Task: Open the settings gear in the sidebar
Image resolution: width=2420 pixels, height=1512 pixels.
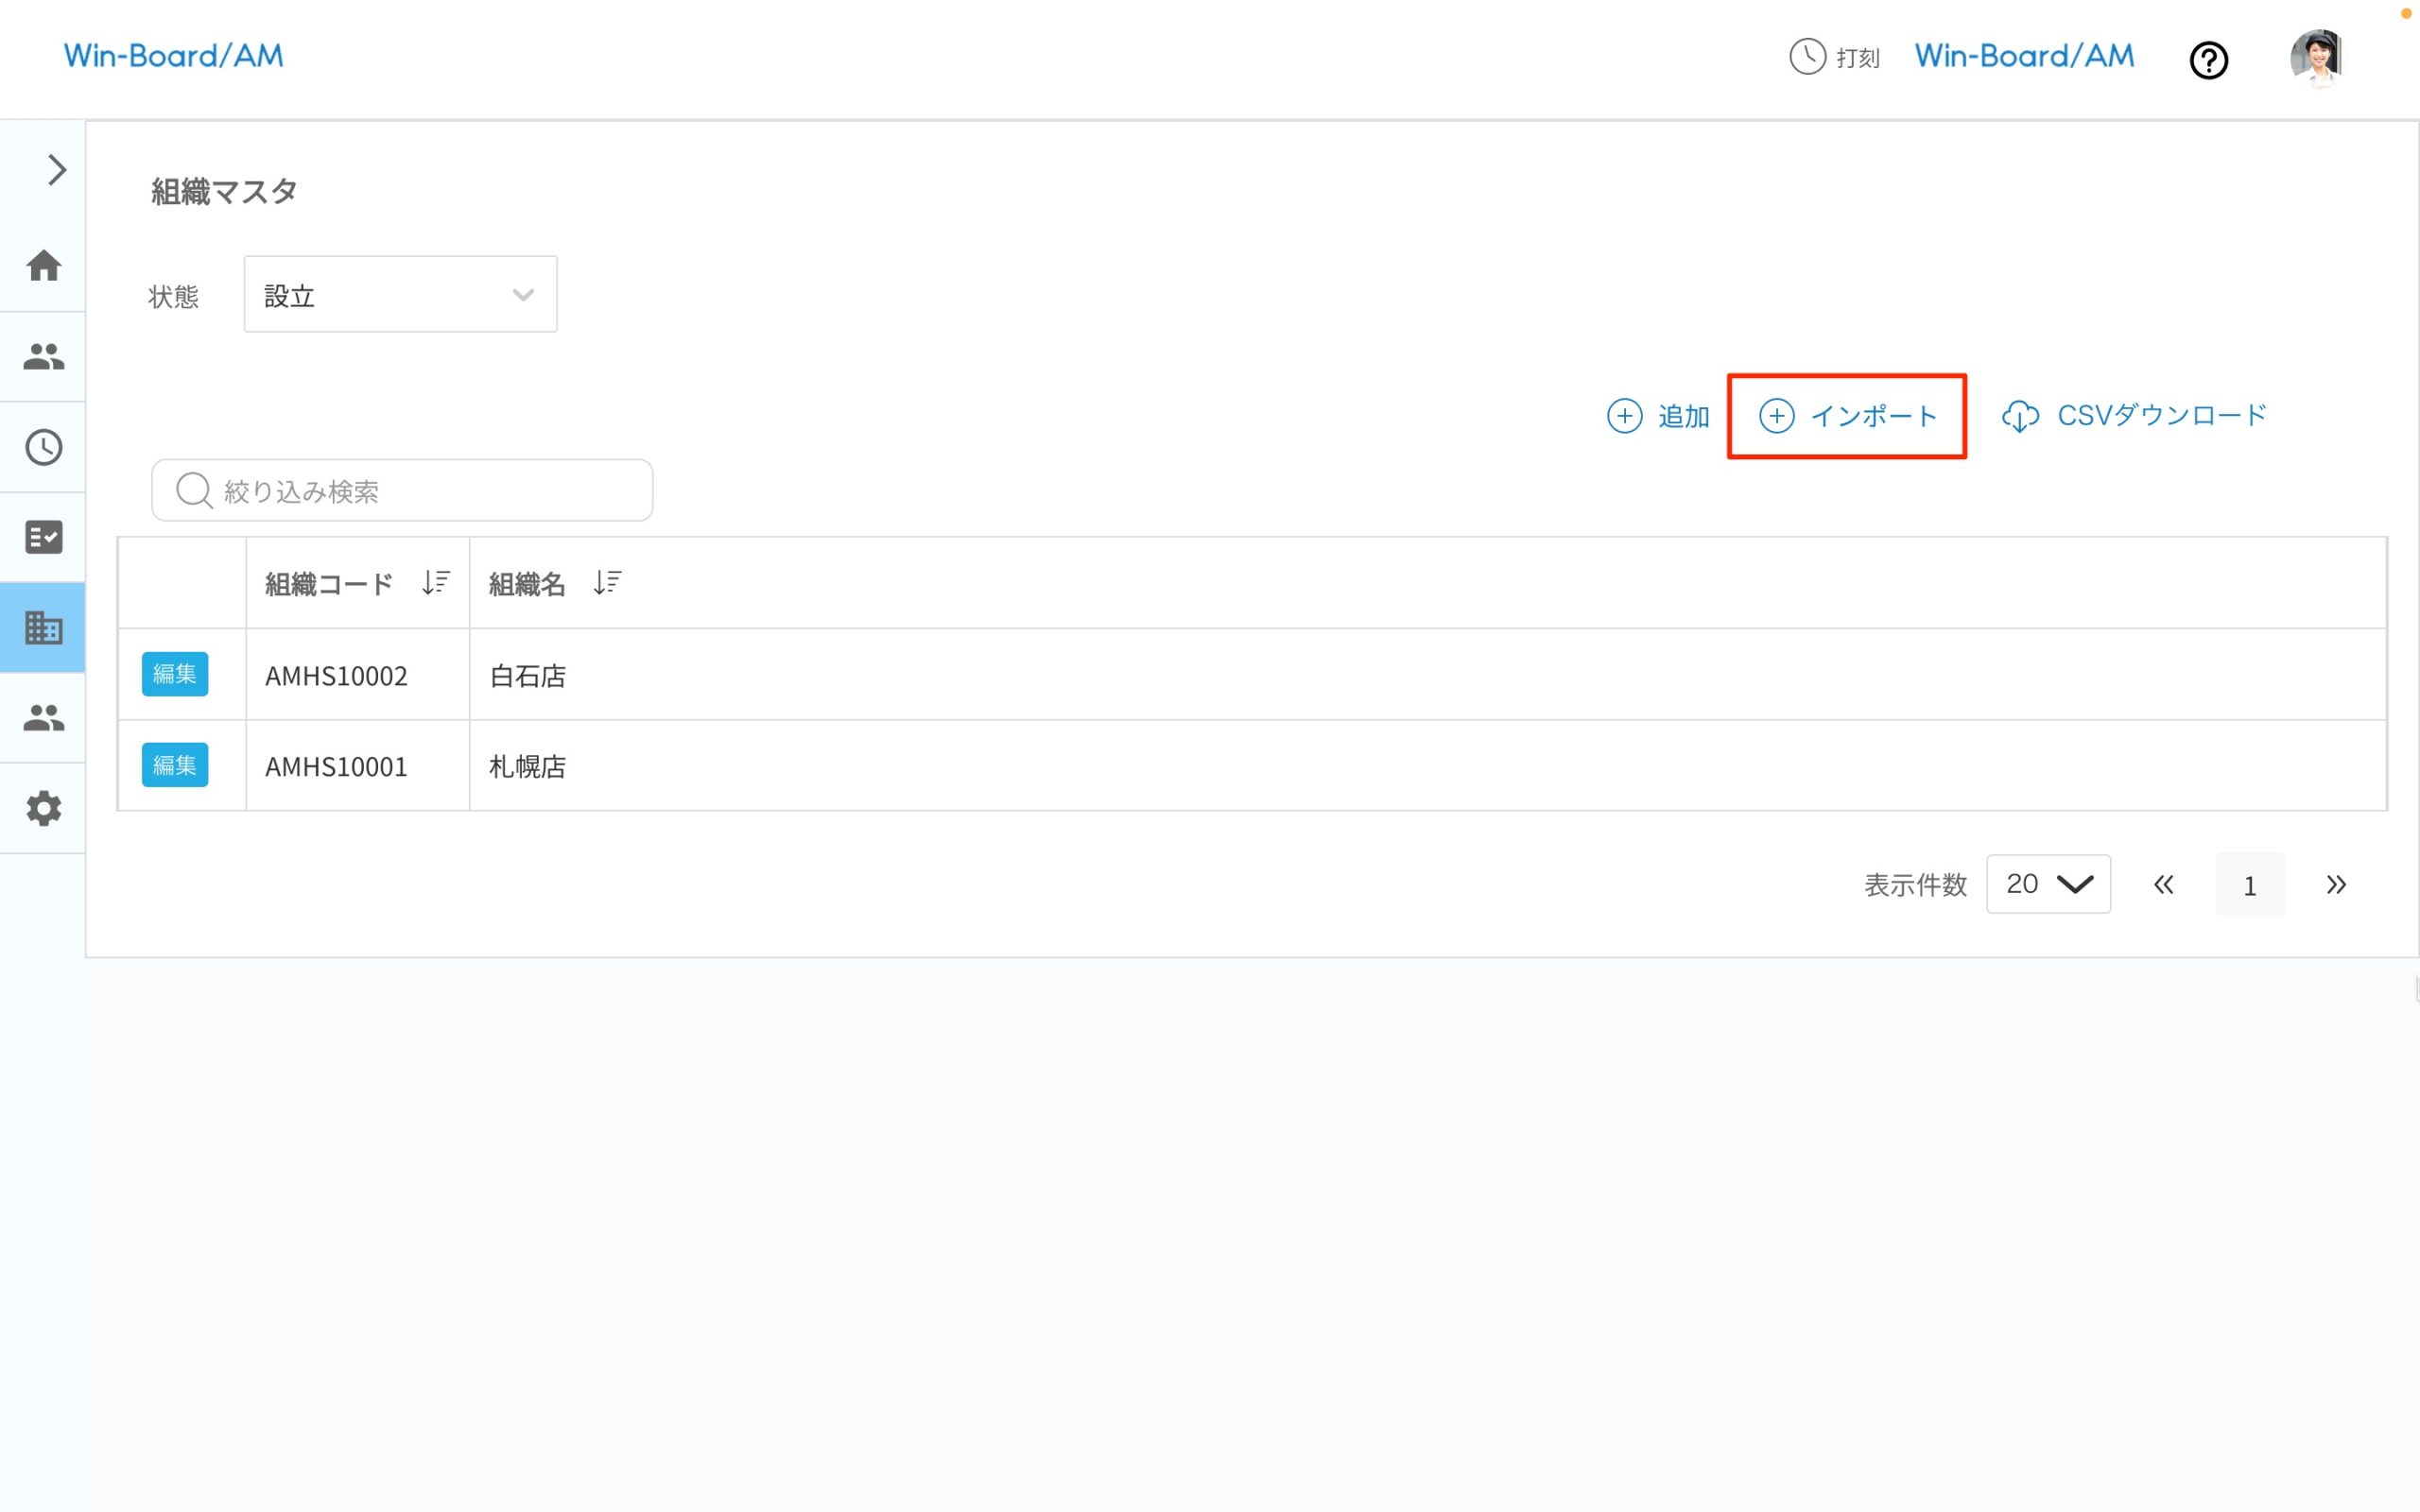Action: click(x=43, y=808)
